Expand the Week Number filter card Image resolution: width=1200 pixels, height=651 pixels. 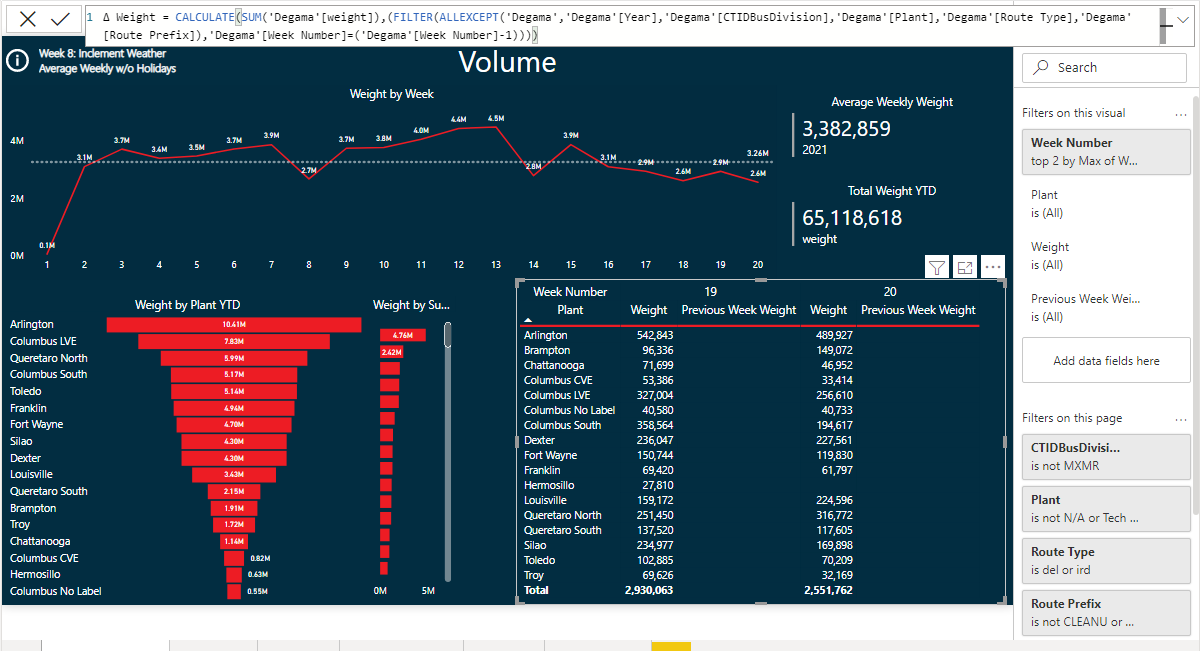[x=1106, y=151]
